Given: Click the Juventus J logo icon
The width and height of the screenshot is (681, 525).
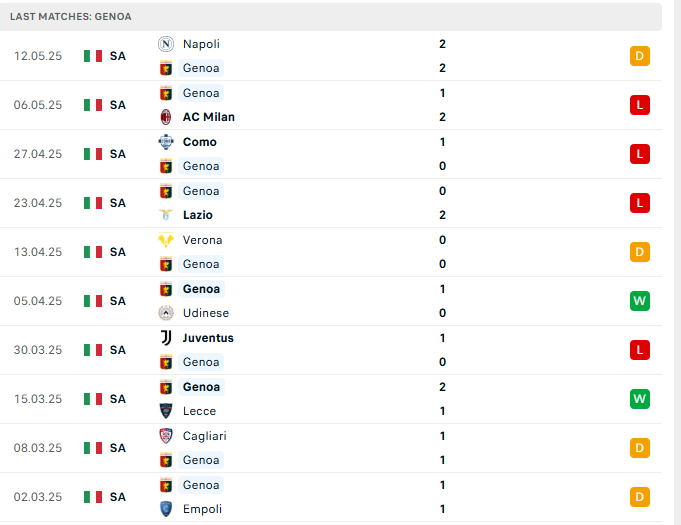Looking at the screenshot, I should coord(165,338).
